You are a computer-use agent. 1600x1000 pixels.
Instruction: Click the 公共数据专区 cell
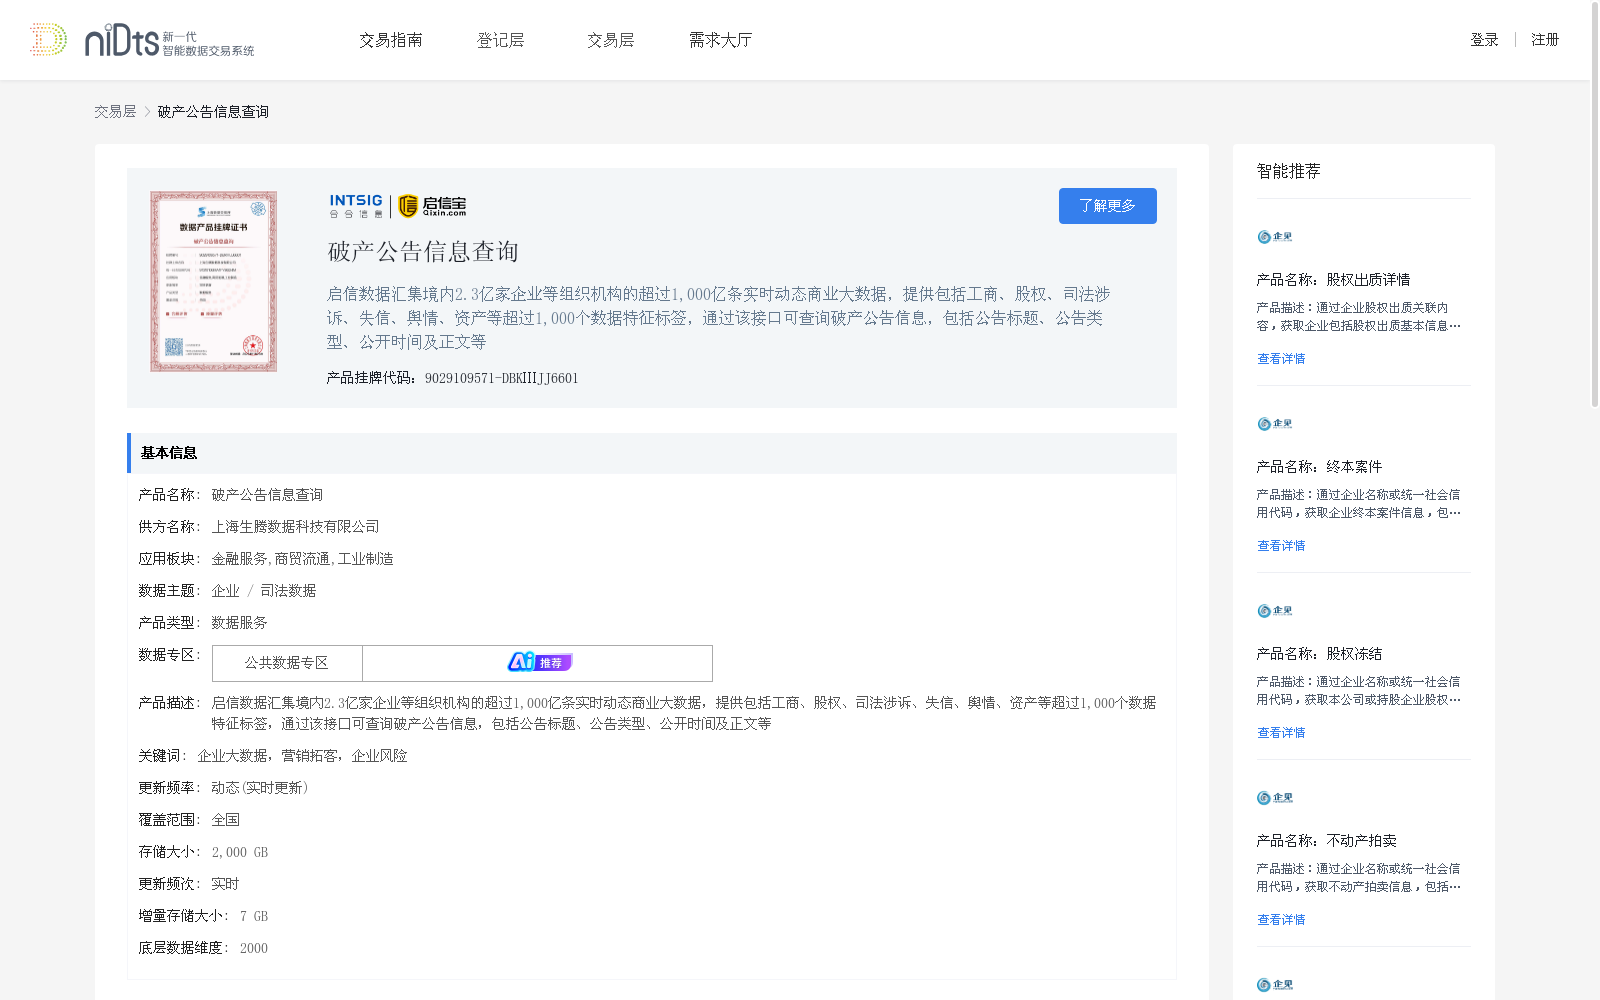287,663
